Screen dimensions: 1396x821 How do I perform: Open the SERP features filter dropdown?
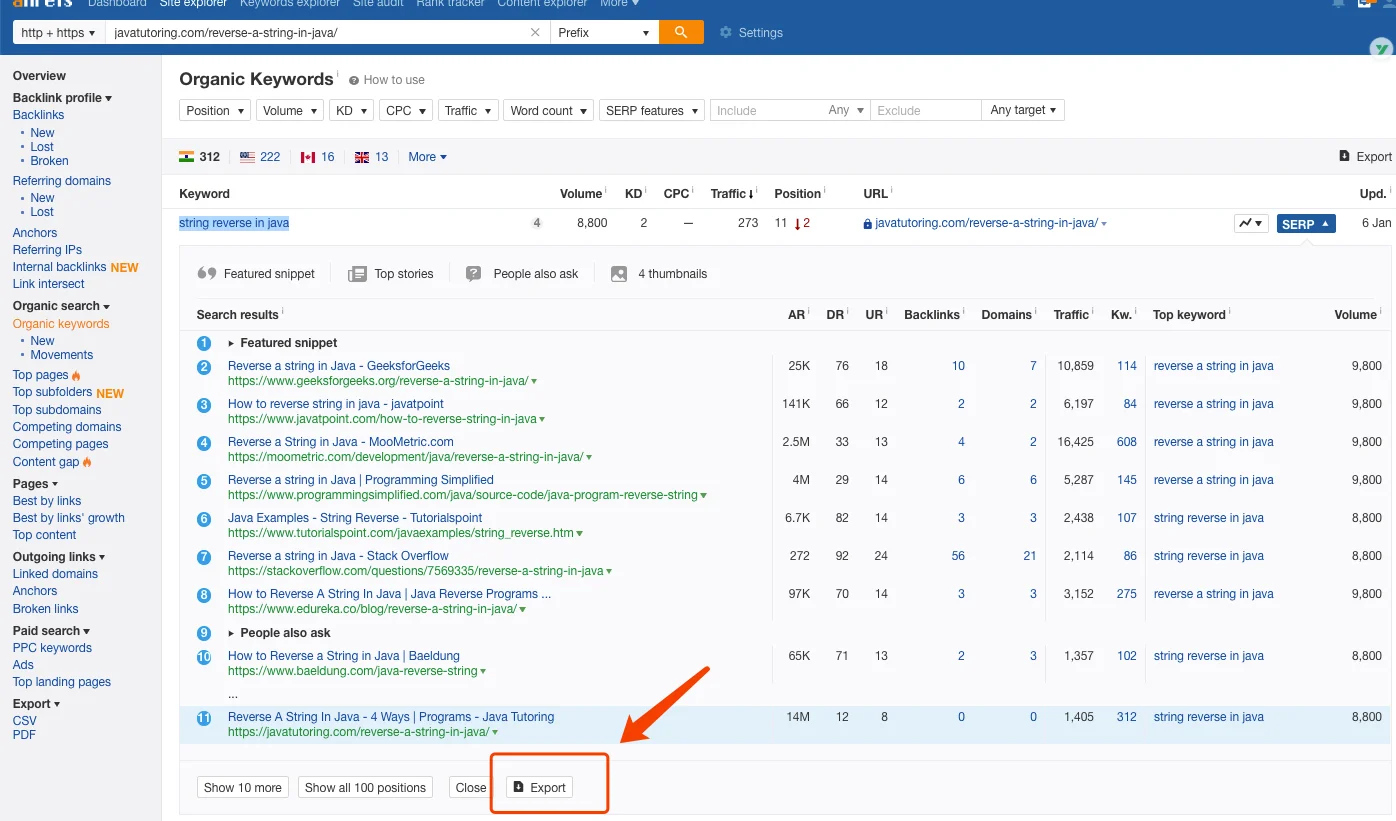click(652, 110)
